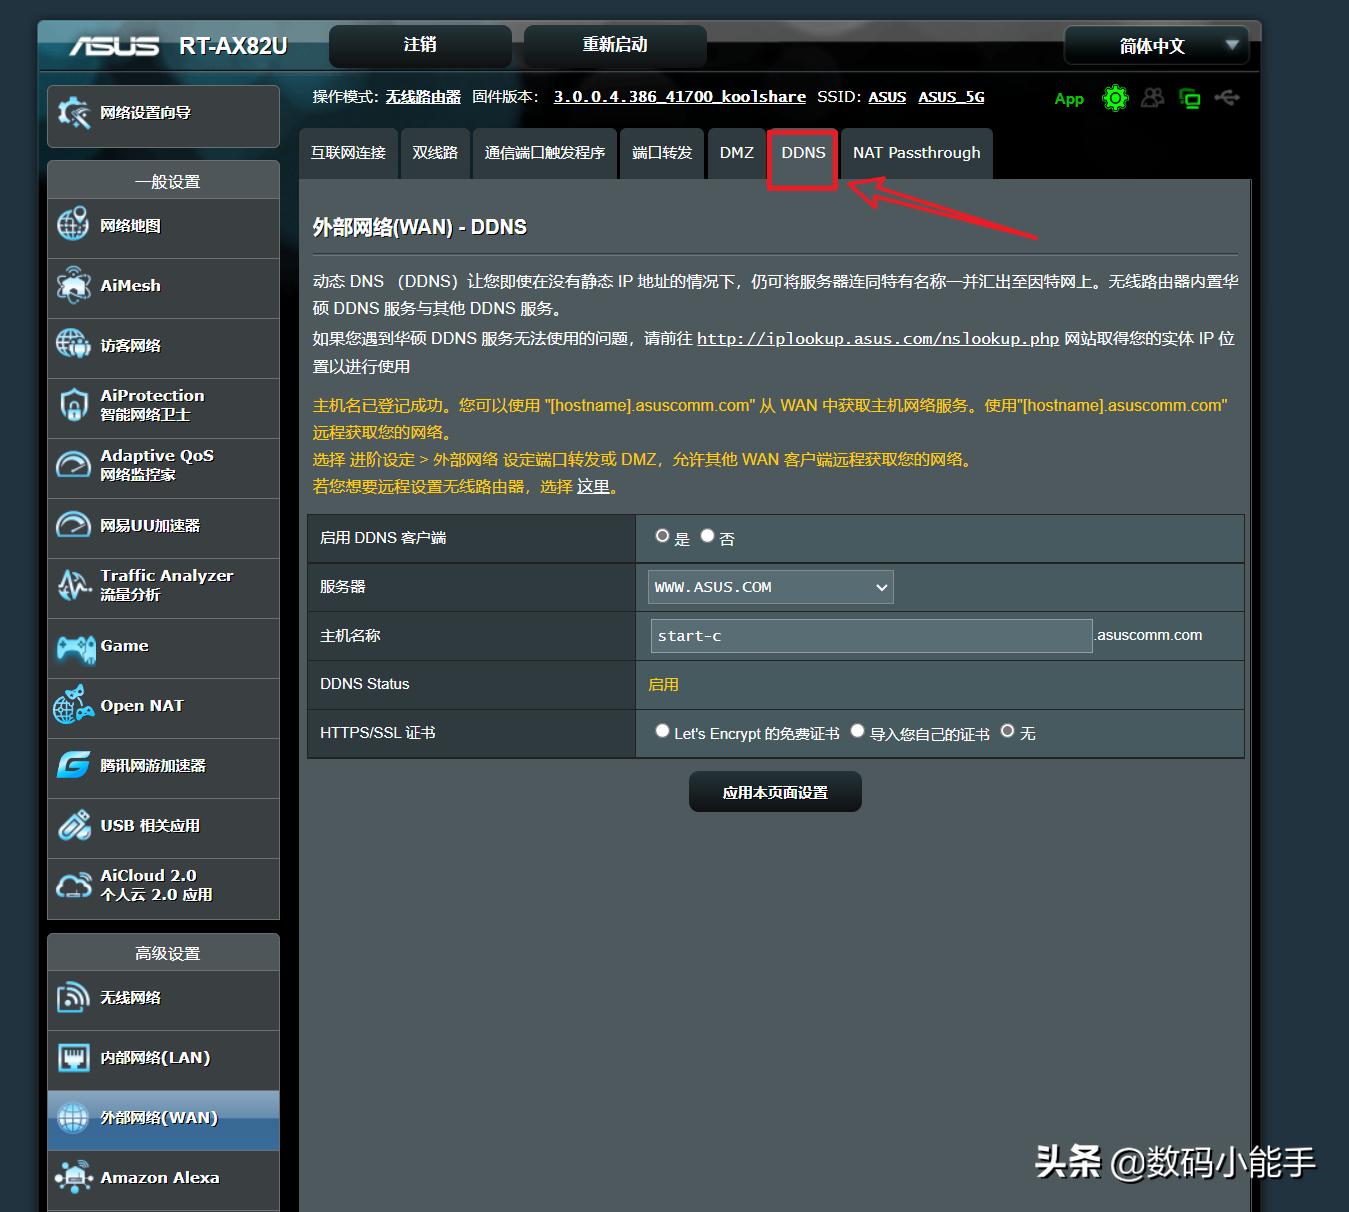Image resolution: width=1349 pixels, height=1212 pixels.
Task: Select Let's Encrypt 免费证书 option
Action: 662,730
